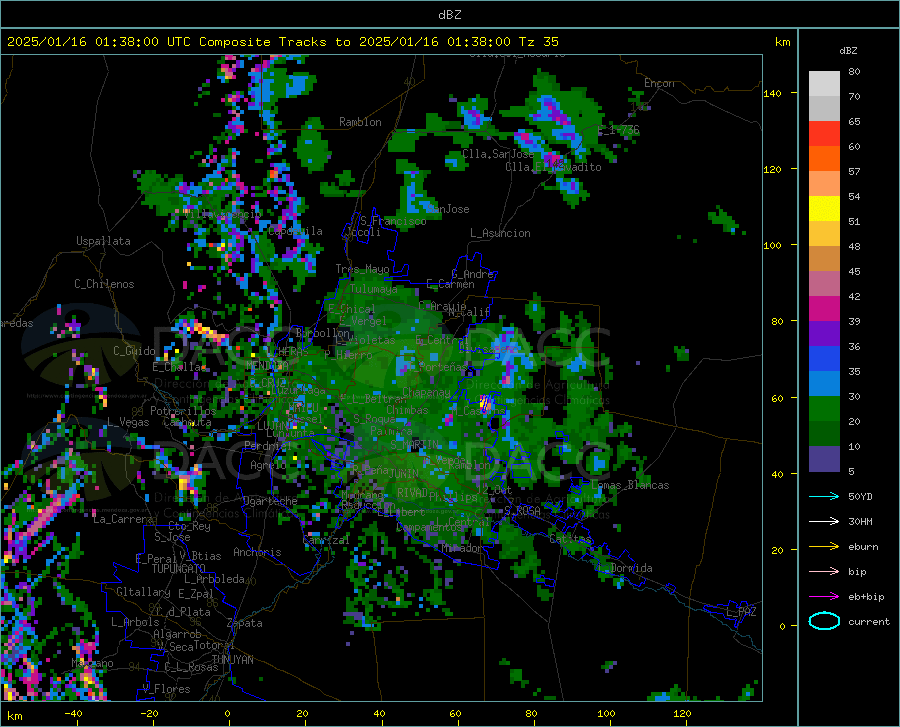Click the 'L_PAZ' place label

[741, 612]
